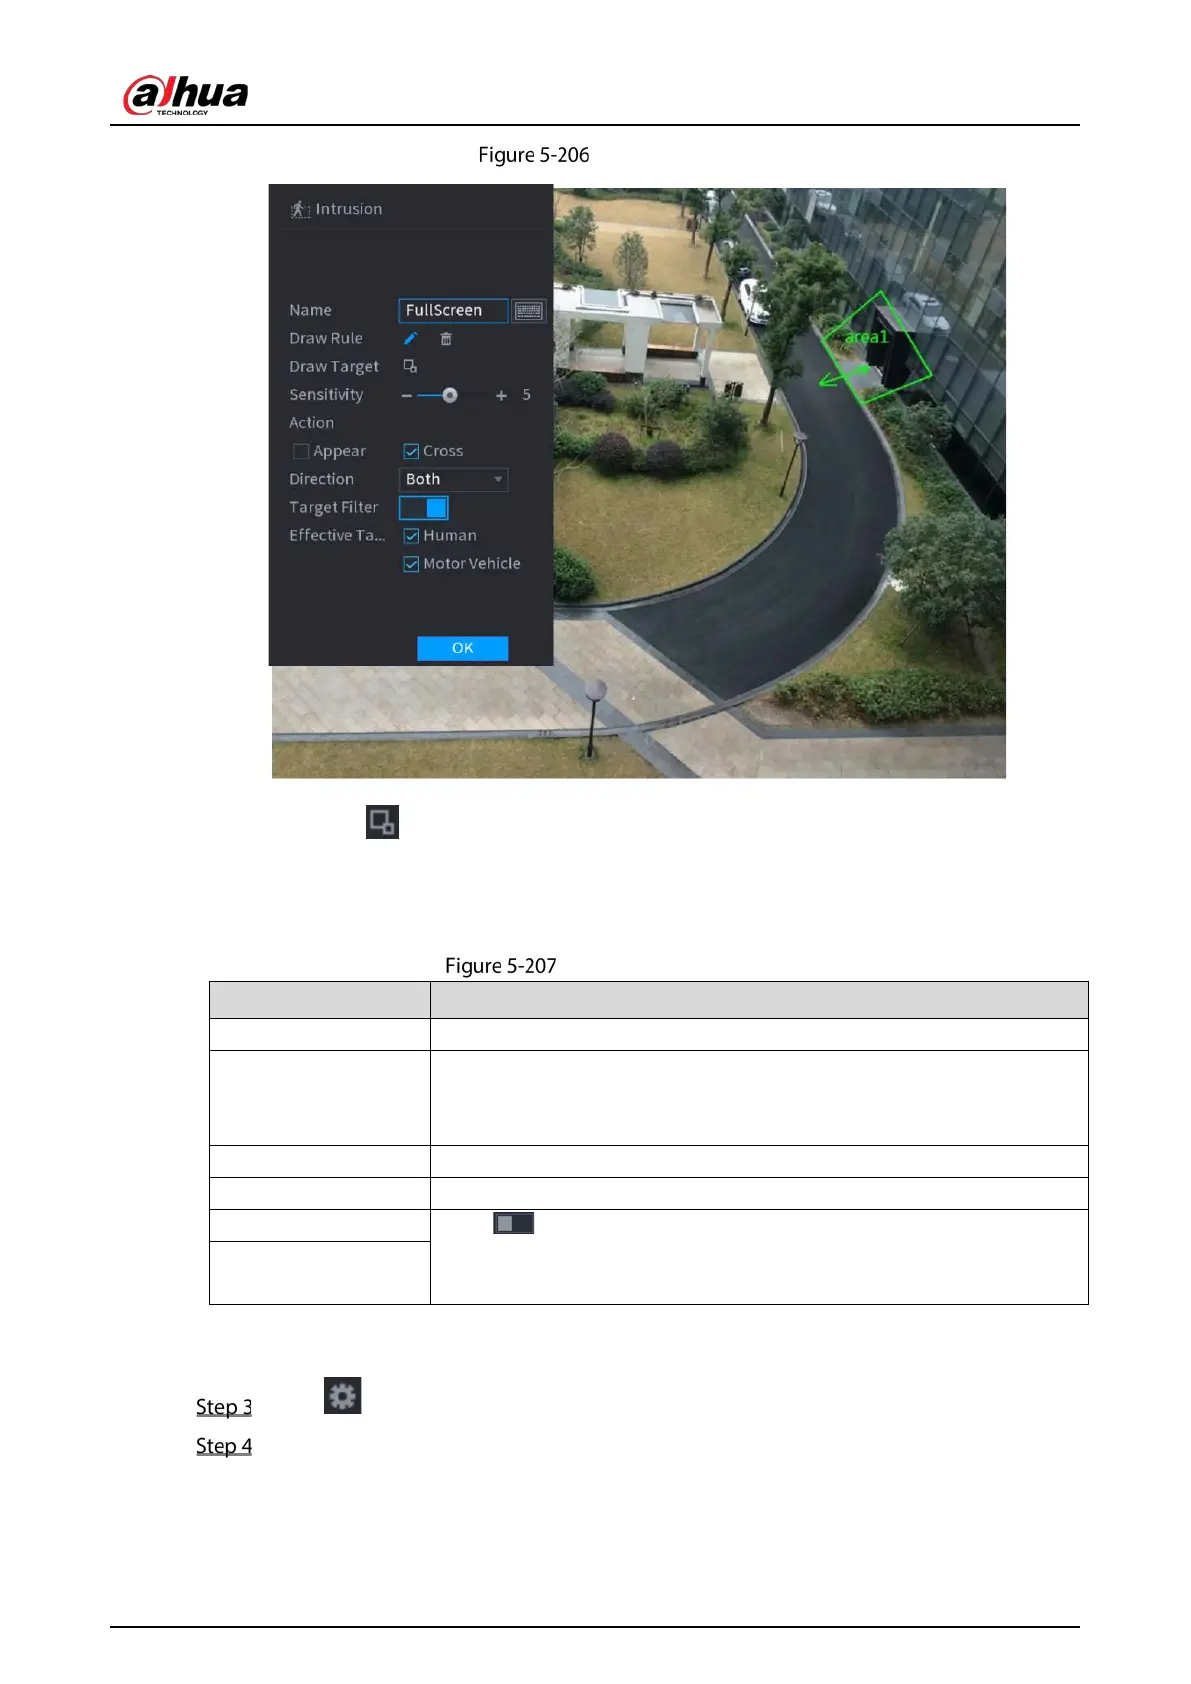Click the draw target icon below the figure
Viewport: 1191px width, 1684px height.
click(382, 822)
